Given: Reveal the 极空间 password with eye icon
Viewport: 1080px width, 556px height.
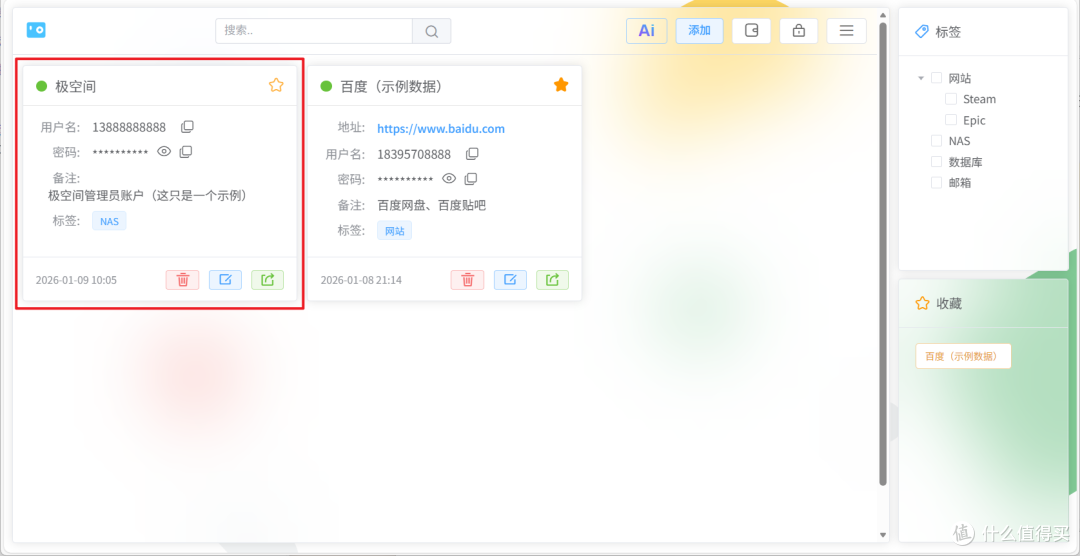Looking at the screenshot, I should 164,152.
